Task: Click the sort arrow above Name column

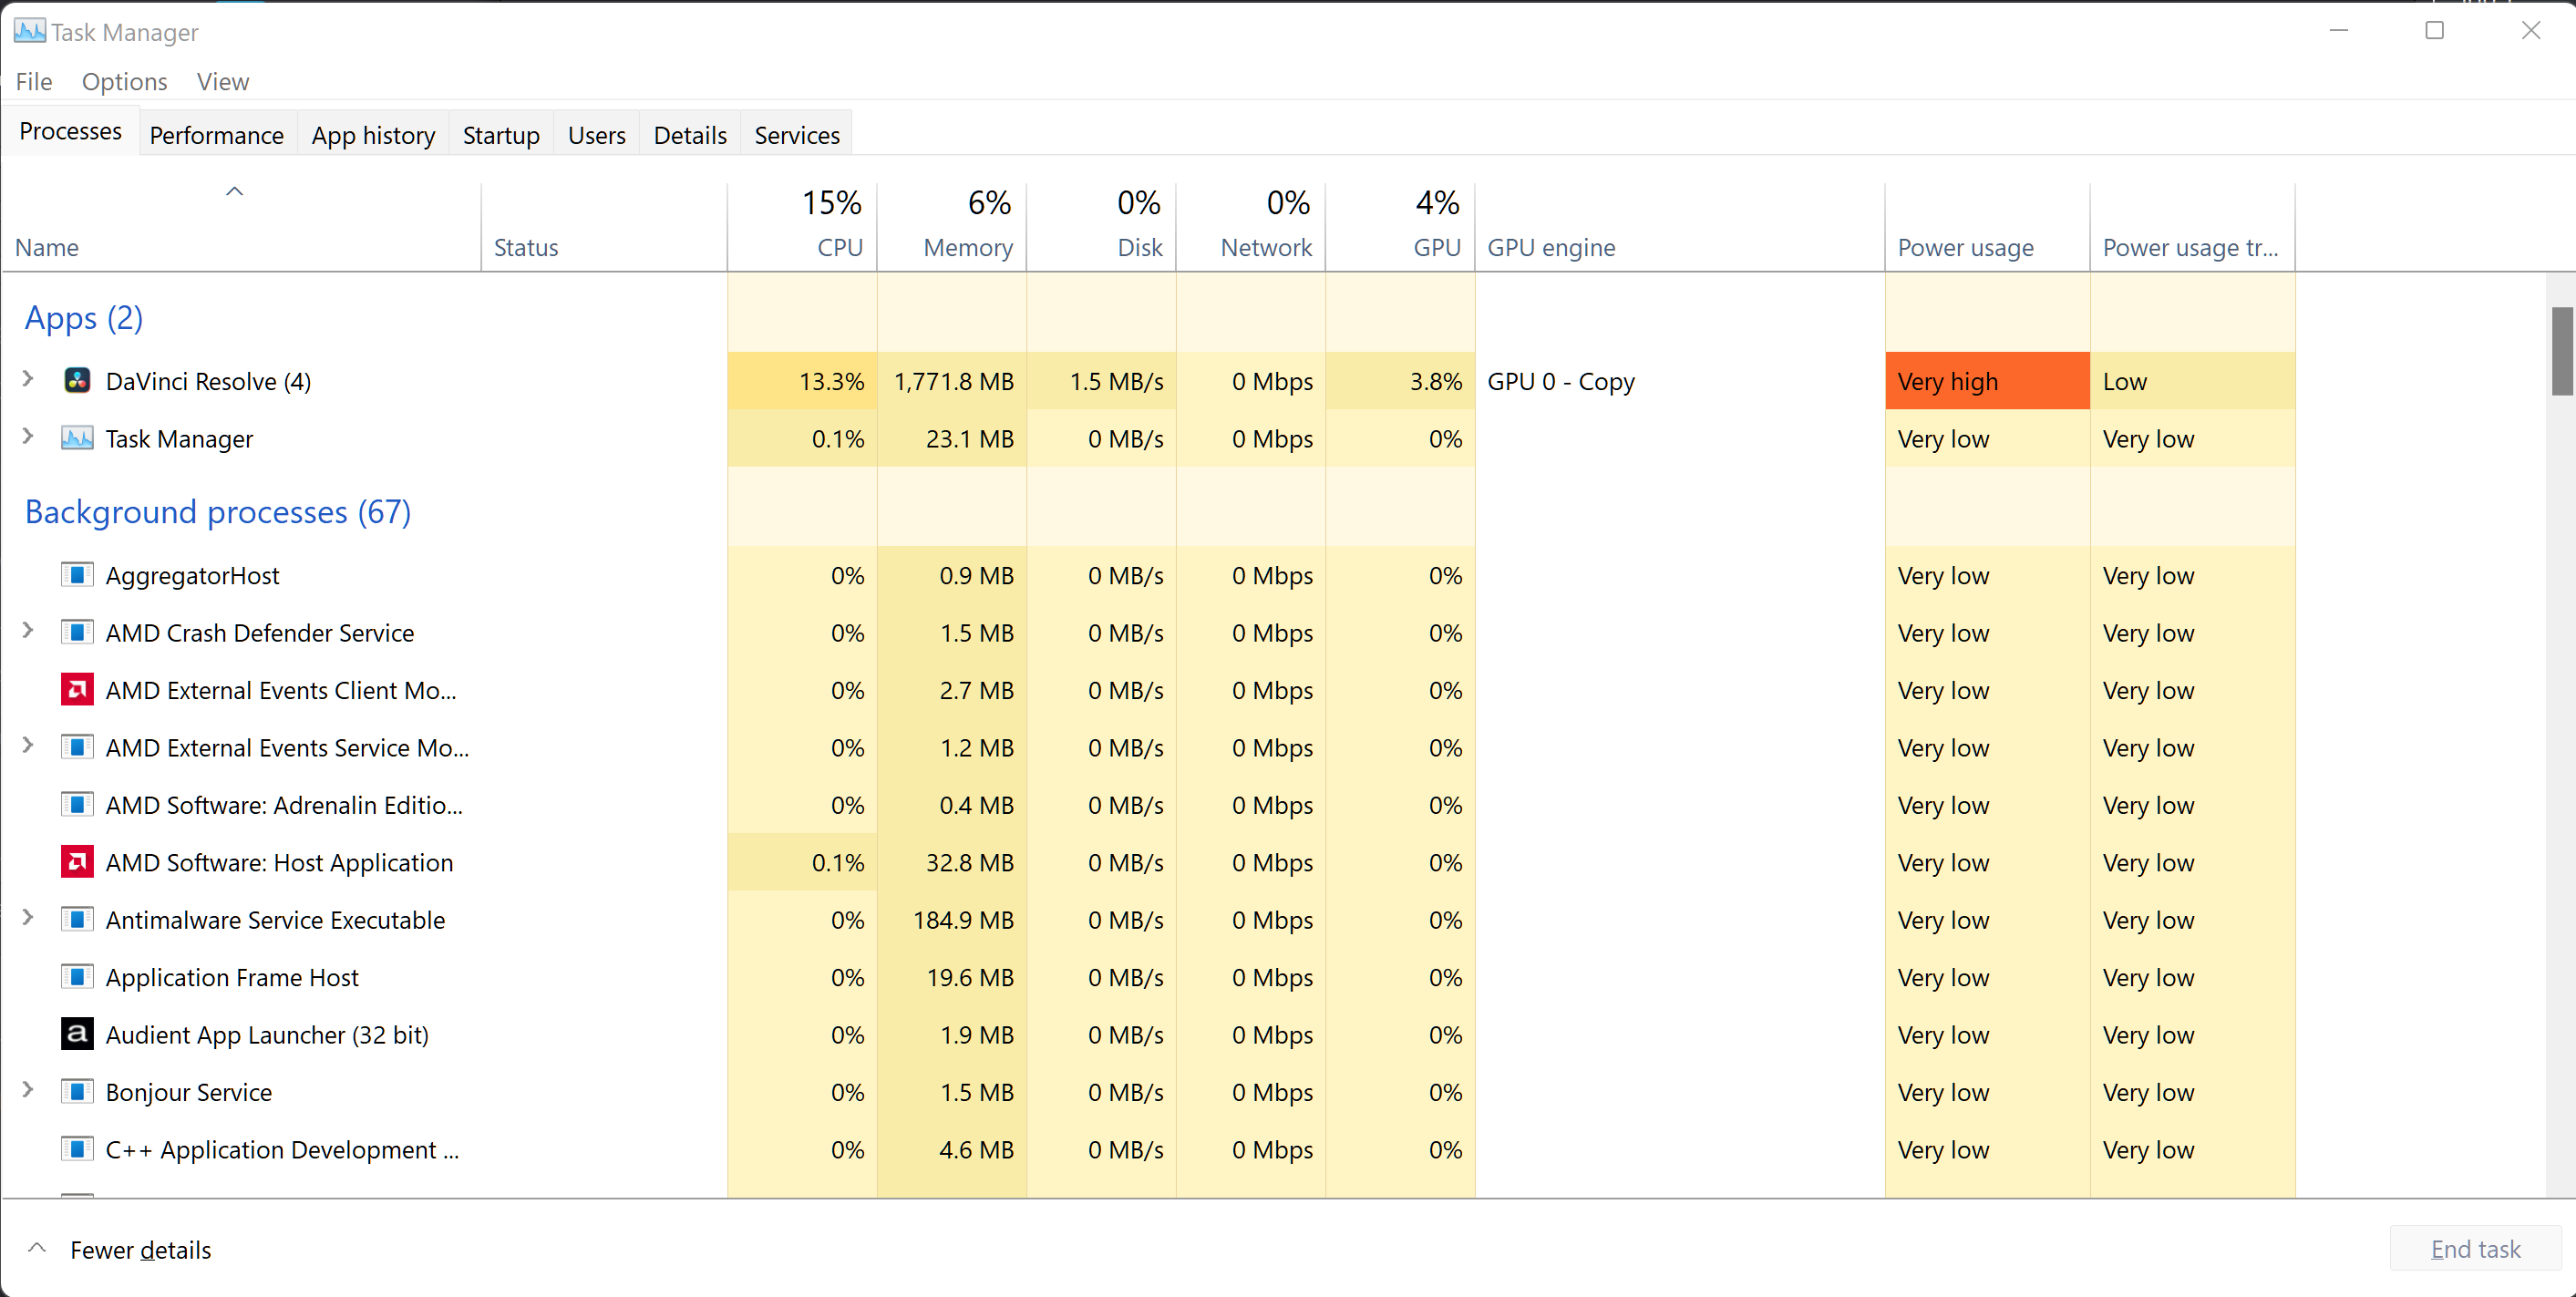Action: click(x=234, y=191)
